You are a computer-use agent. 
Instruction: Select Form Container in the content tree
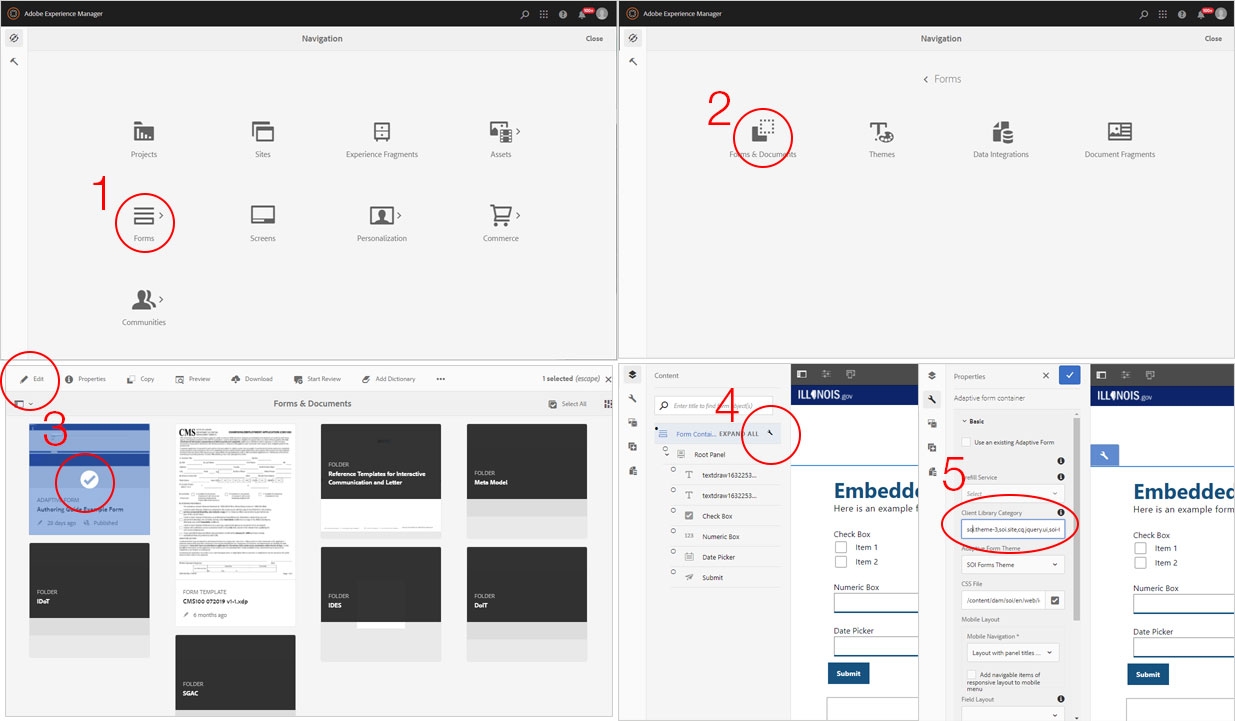(x=696, y=434)
